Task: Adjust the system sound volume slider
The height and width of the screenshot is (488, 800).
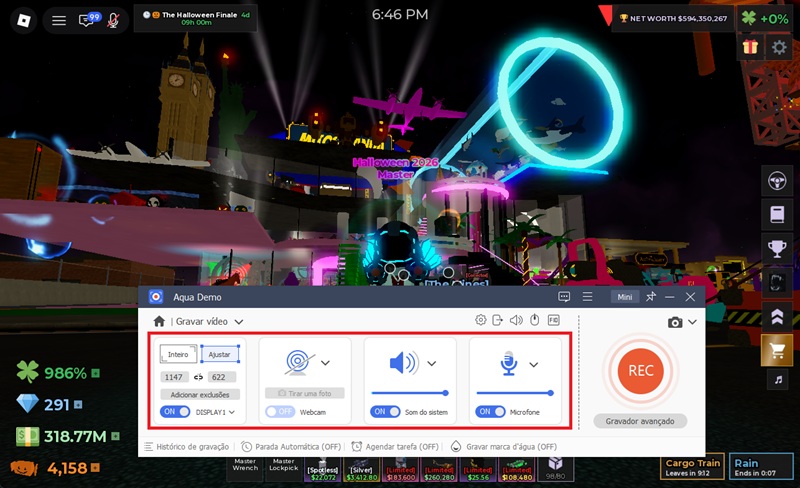Action: pos(410,393)
